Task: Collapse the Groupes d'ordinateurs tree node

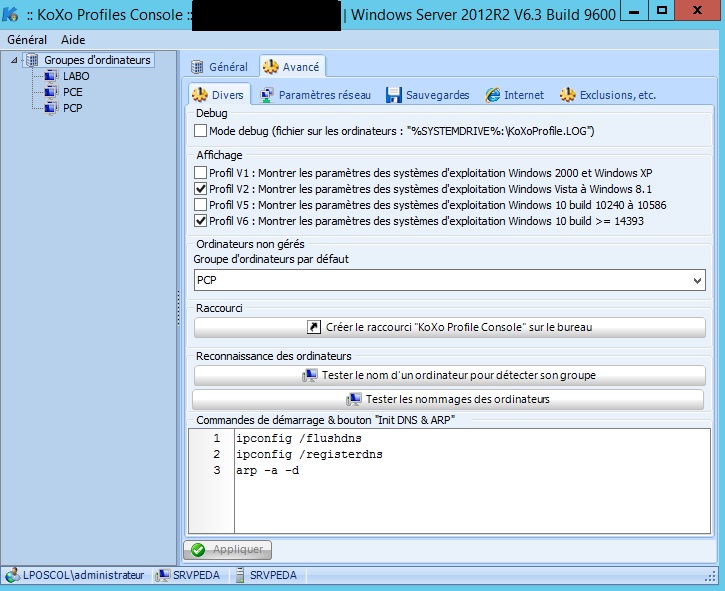Action: click(x=14, y=60)
